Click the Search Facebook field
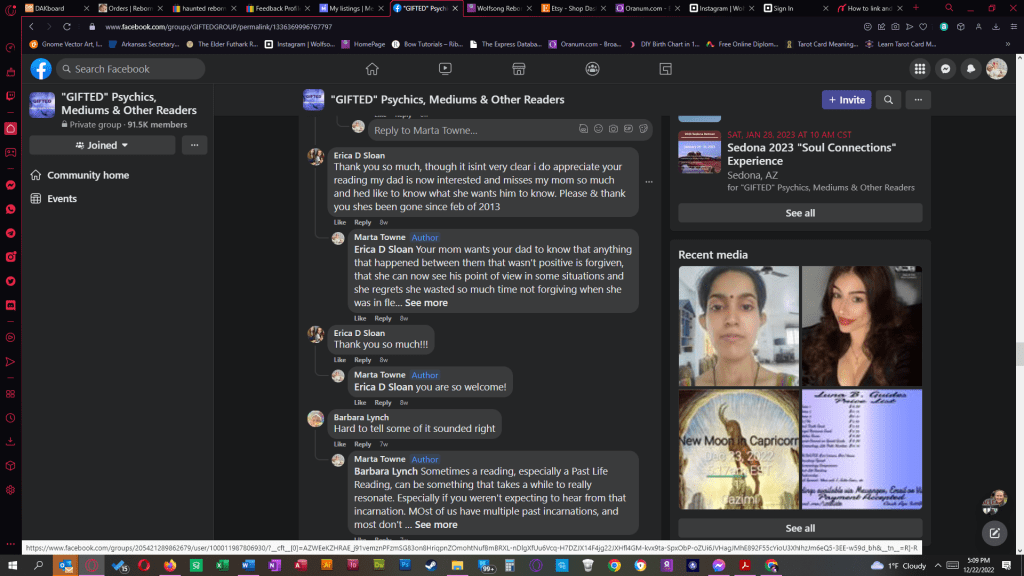Screen dimensions: 1024x576 (130, 69)
